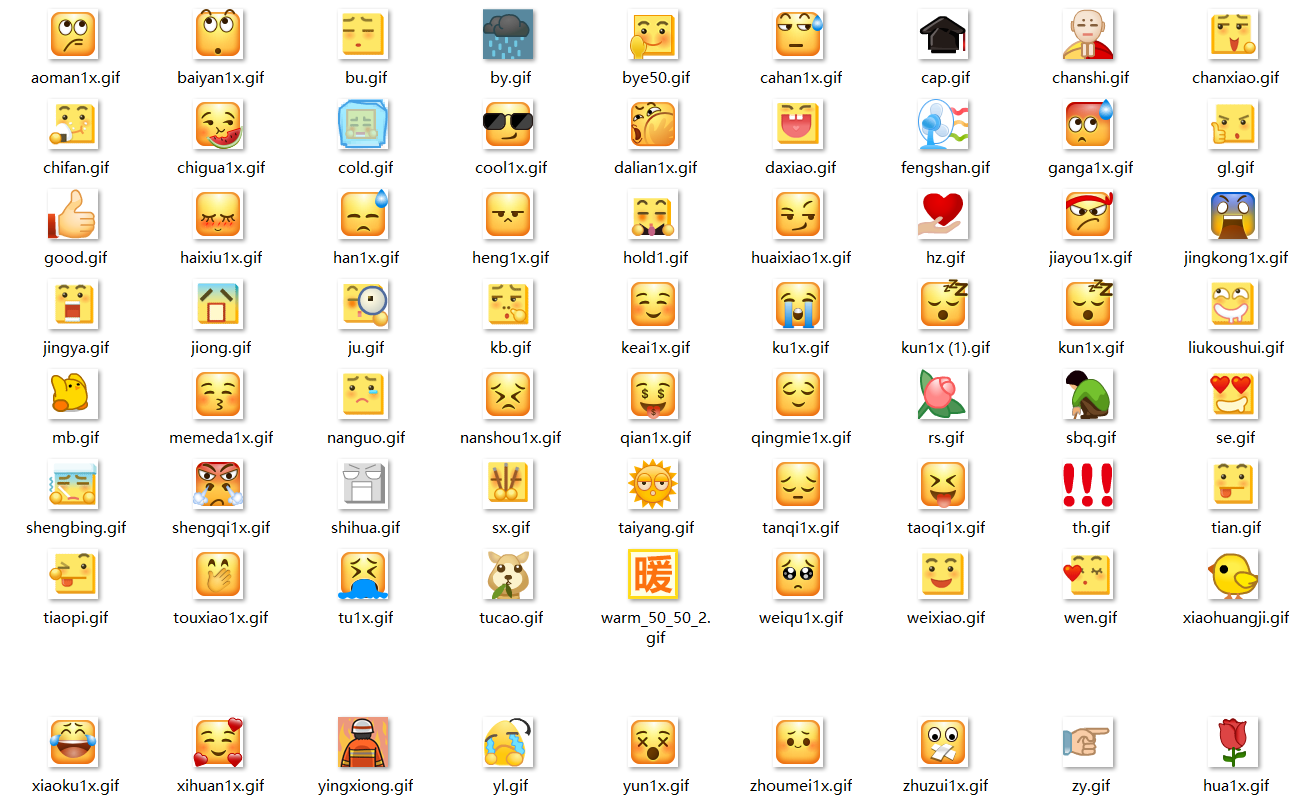The width and height of the screenshot is (1309, 803).
Task: Select the sunglasses emoji cool1x.gif
Action: tap(508, 125)
